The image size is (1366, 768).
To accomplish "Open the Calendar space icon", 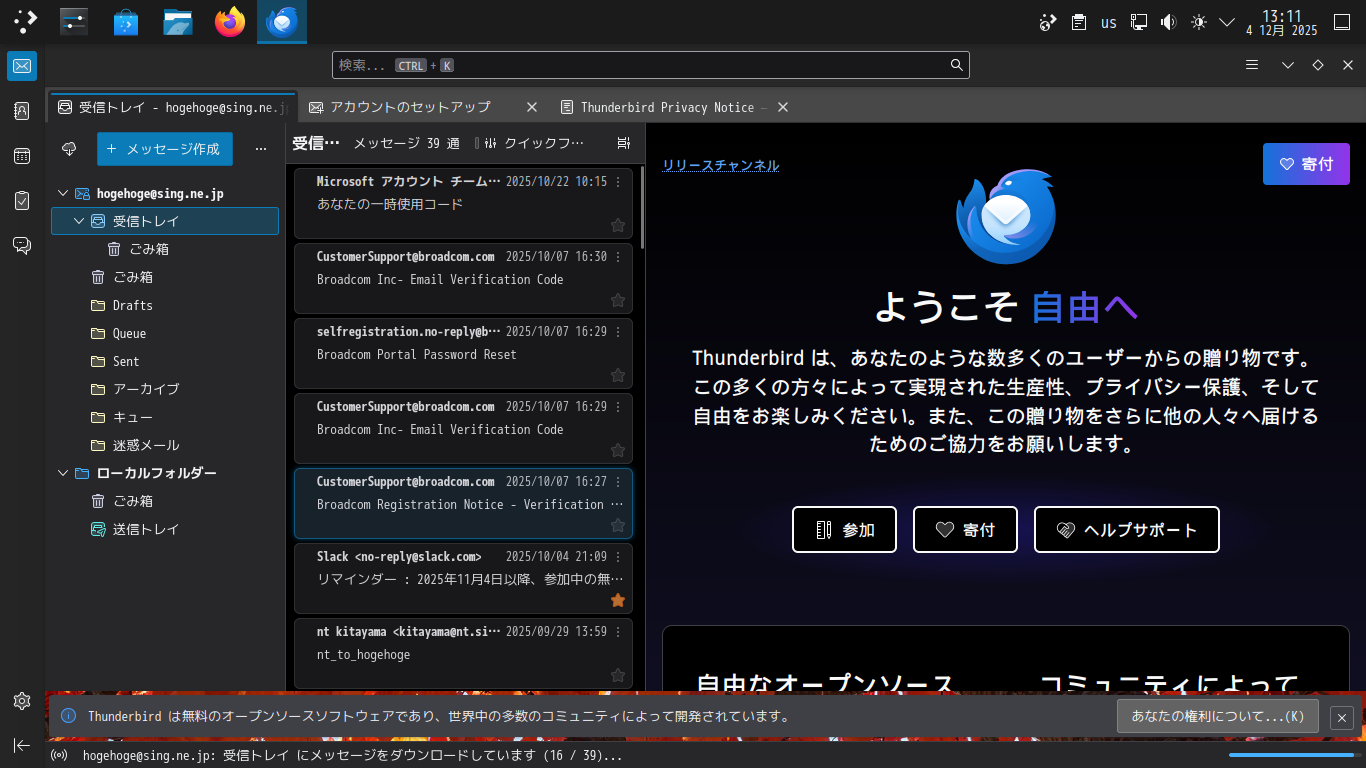I will point(22,156).
